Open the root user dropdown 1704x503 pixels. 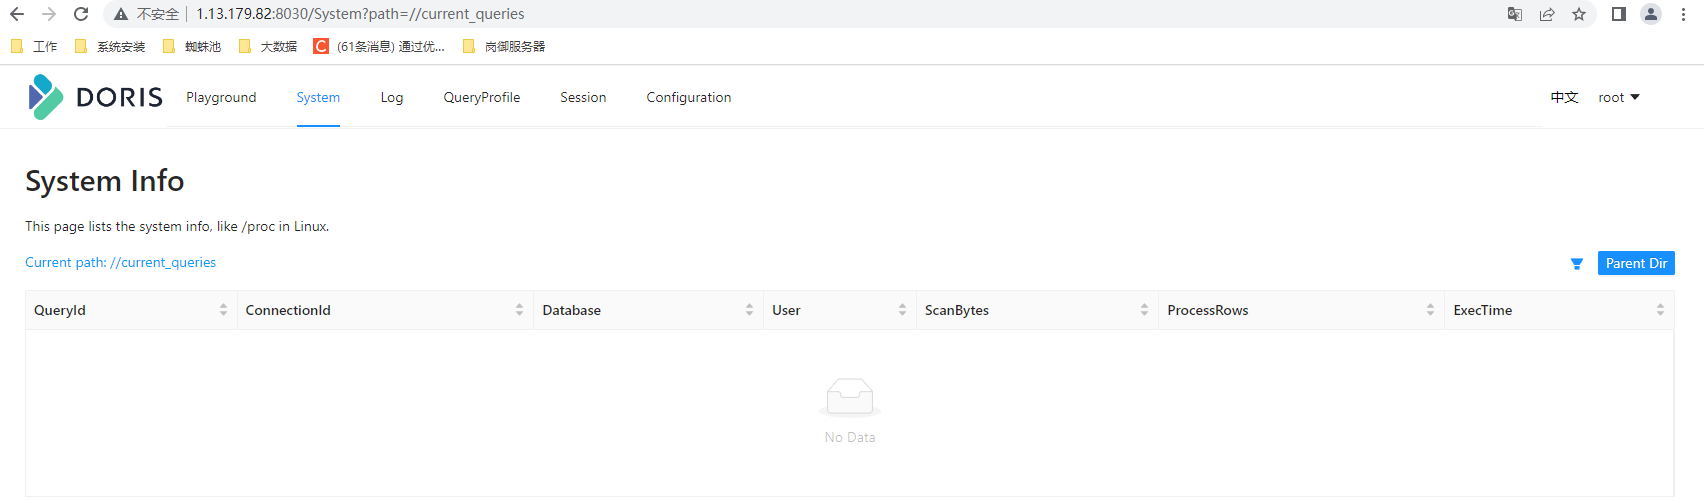1618,97
